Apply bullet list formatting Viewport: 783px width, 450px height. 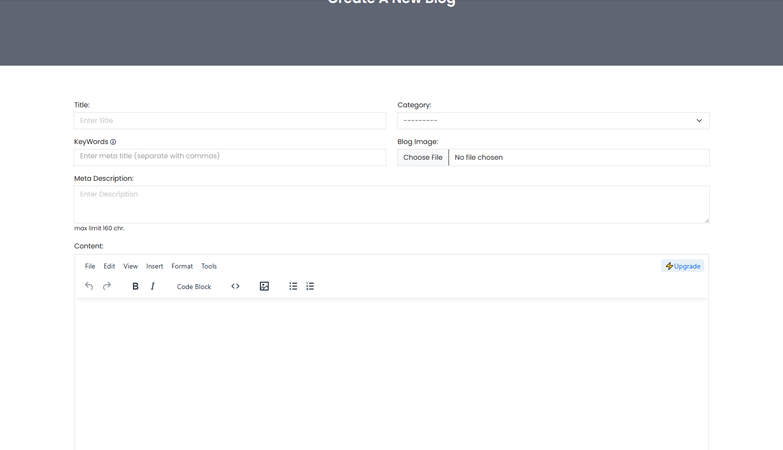point(293,286)
